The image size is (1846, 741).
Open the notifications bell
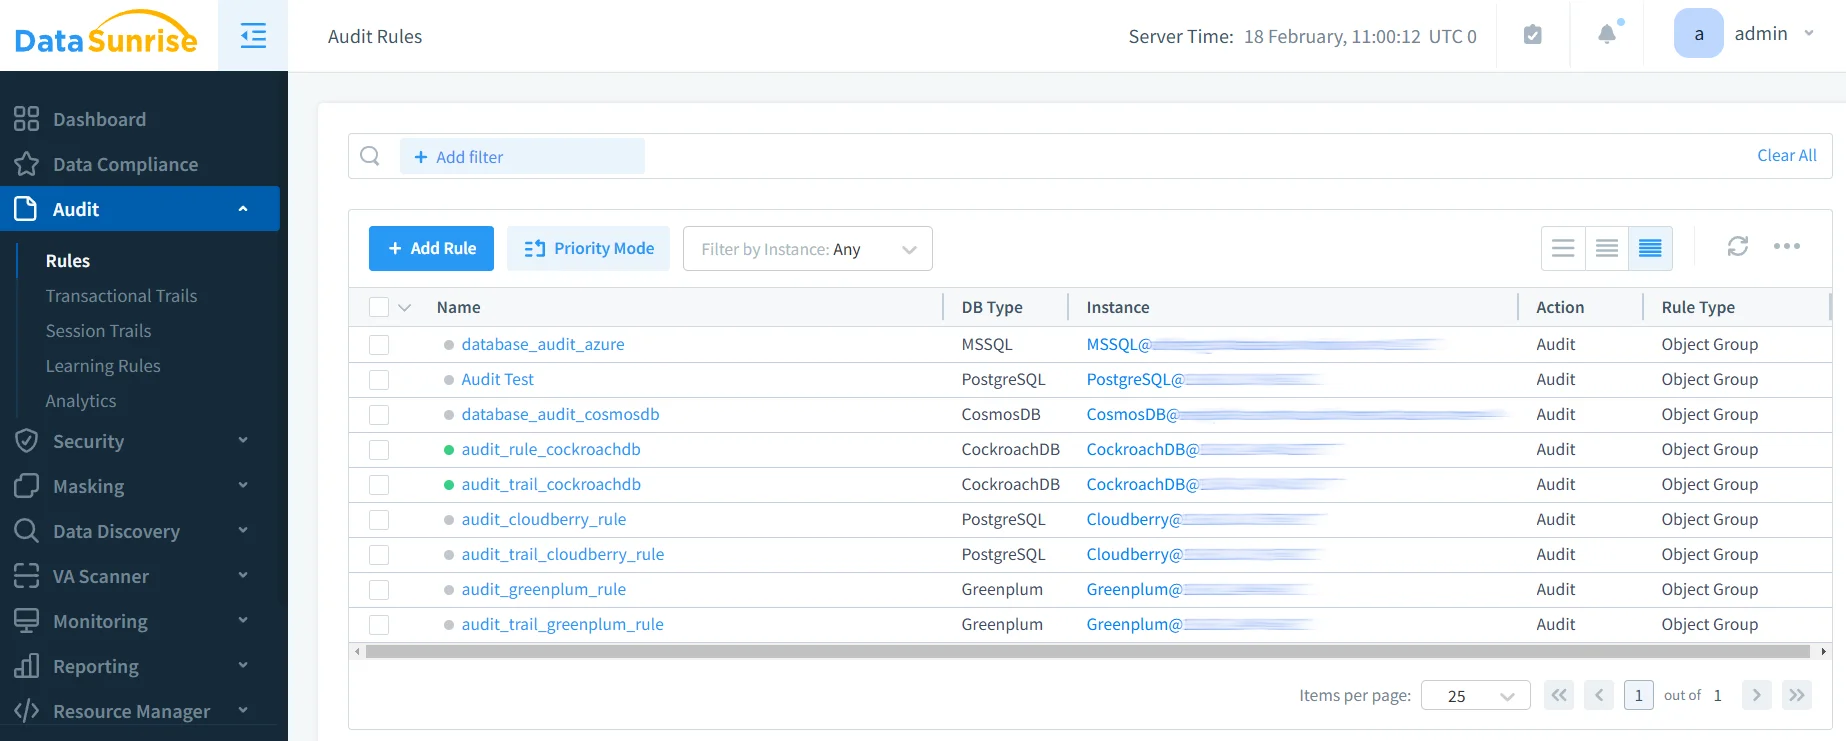(x=1606, y=35)
